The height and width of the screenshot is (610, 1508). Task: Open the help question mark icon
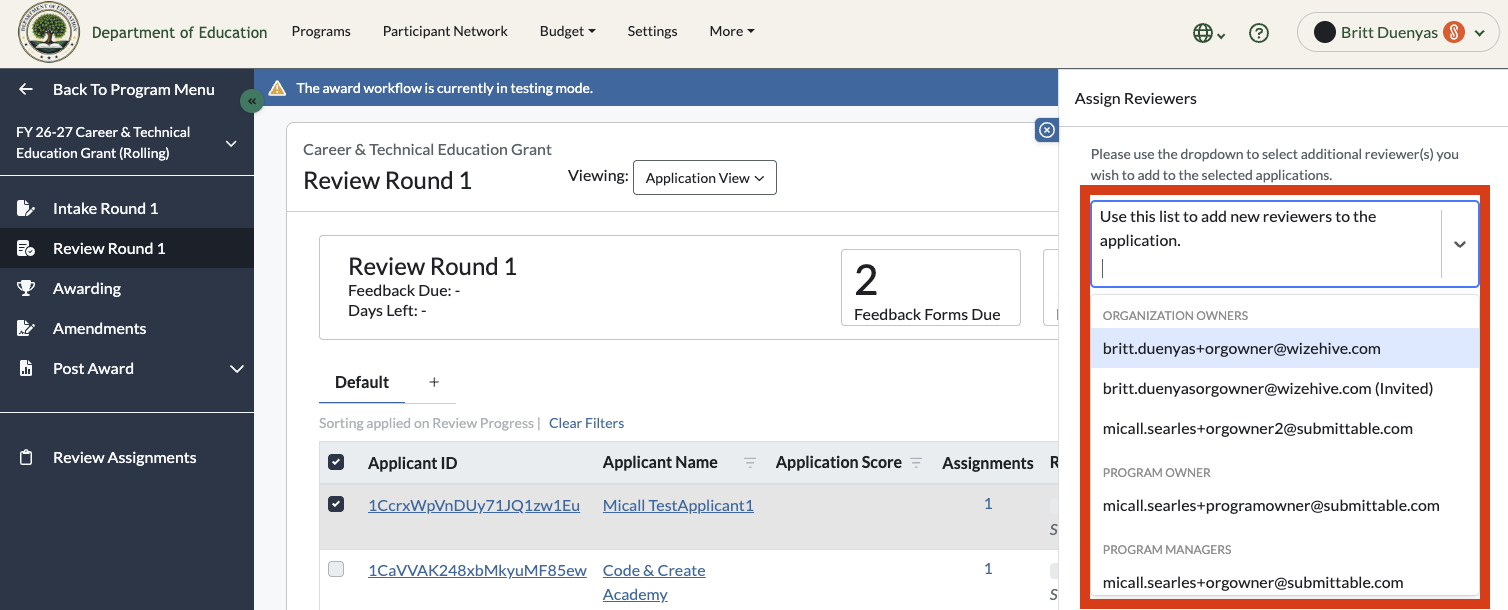1259,33
